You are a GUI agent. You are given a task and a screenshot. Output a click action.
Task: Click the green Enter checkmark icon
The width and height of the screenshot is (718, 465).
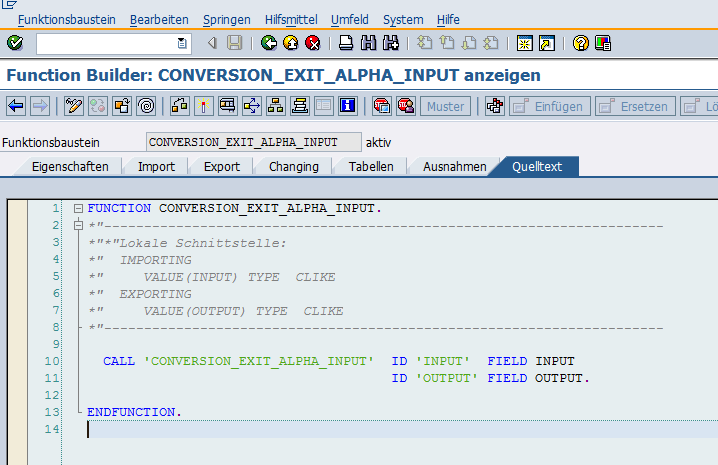(x=15, y=43)
